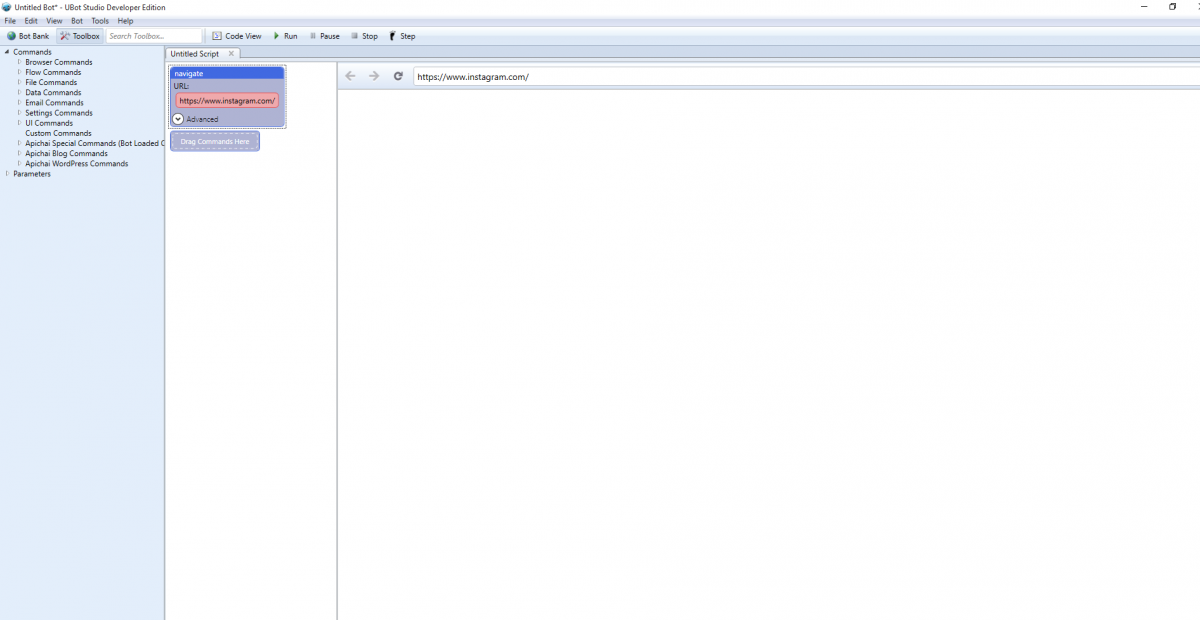Click the Drag Commands Here placeholder
This screenshot has width=1200, height=620.
(215, 142)
